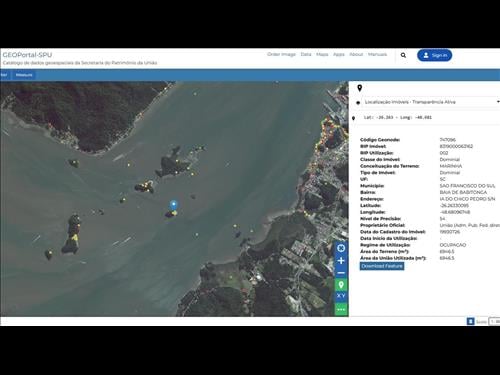Open the Data menu

coord(306,54)
